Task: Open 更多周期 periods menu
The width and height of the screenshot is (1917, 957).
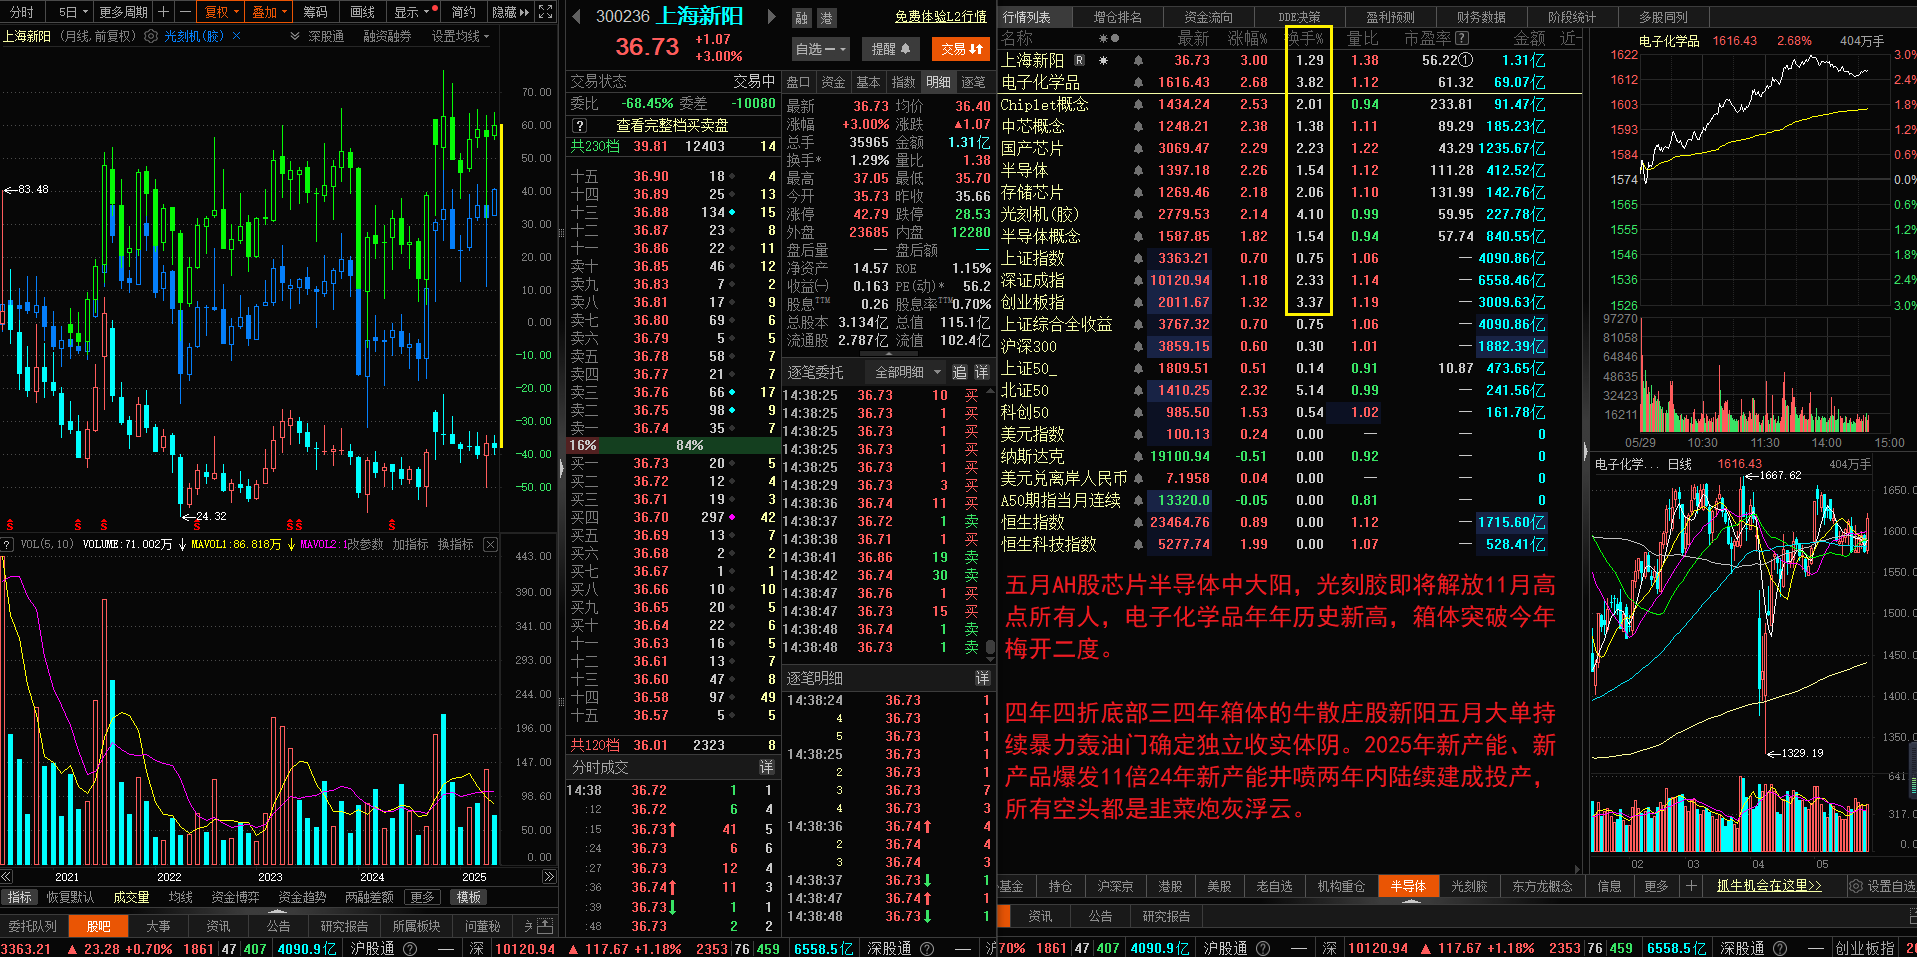Action: [x=123, y=12]
